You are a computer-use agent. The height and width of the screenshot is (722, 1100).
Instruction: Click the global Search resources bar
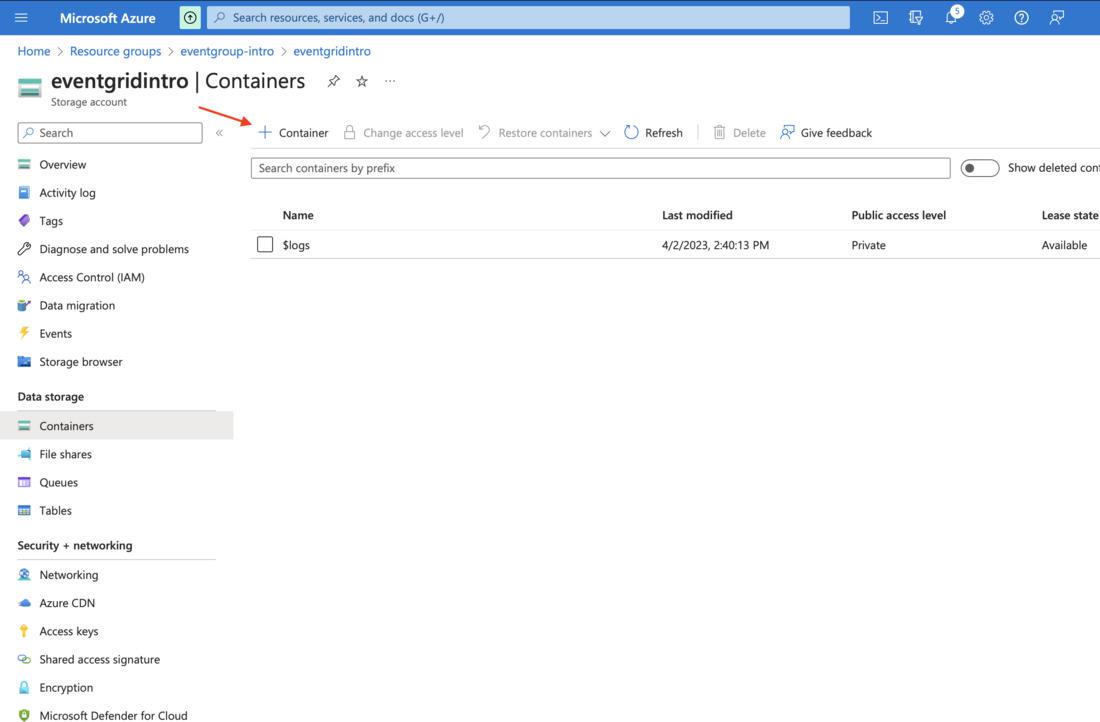point(528,18)
